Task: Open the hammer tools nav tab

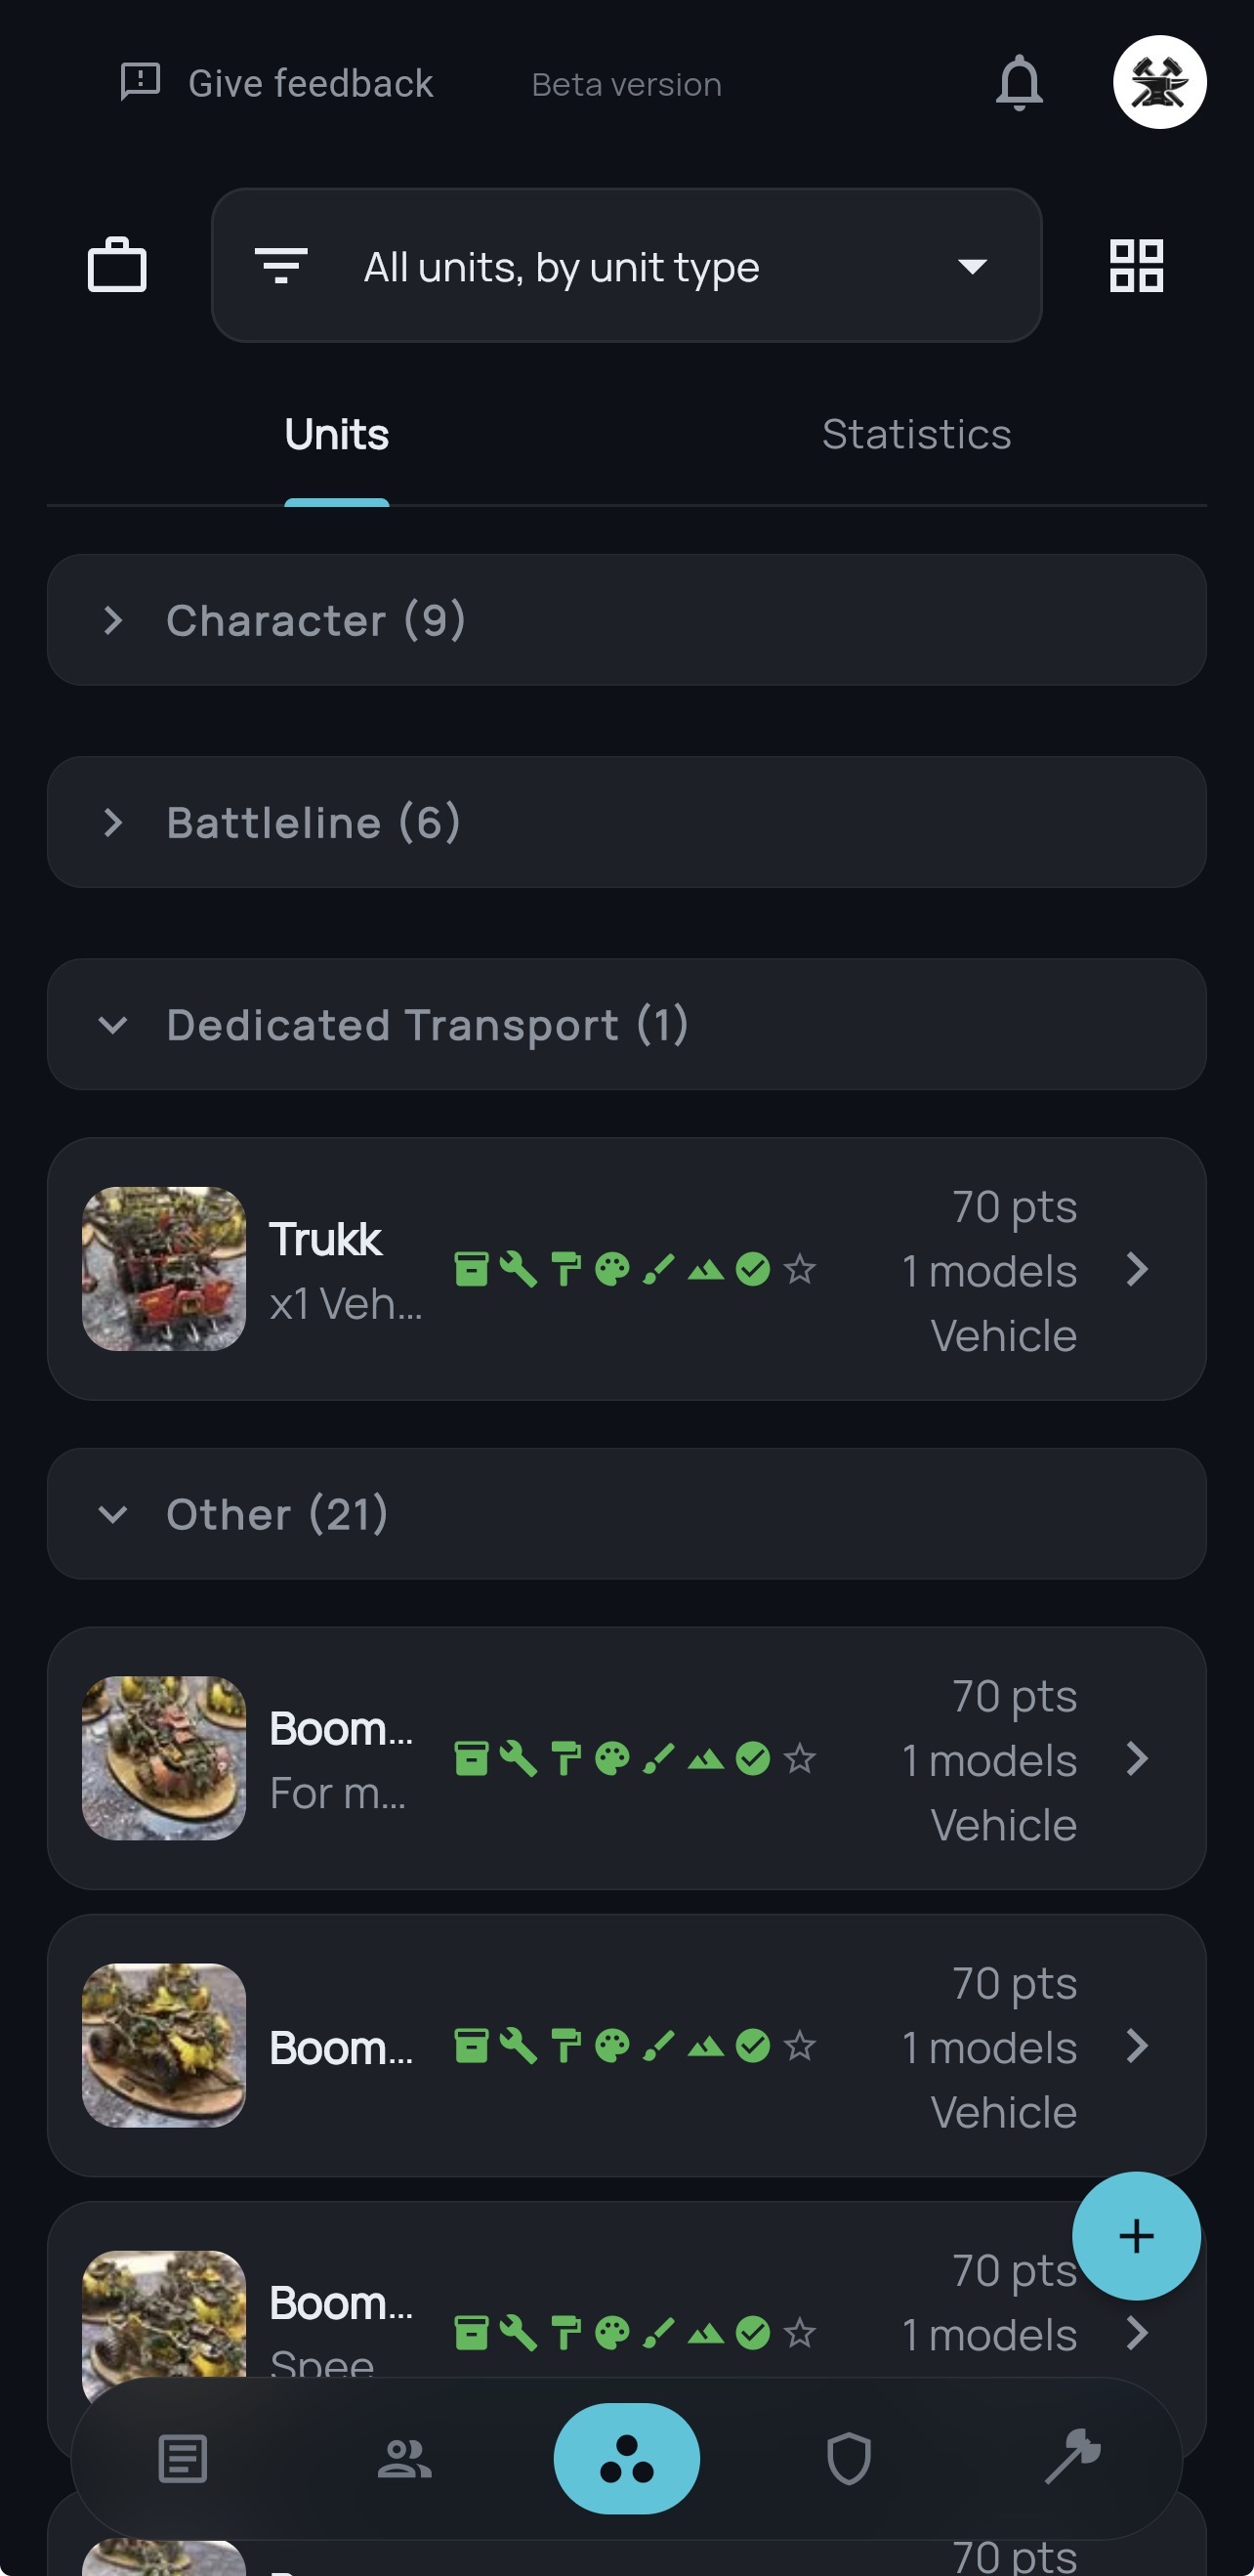Action: (x=1072, y=2457)
